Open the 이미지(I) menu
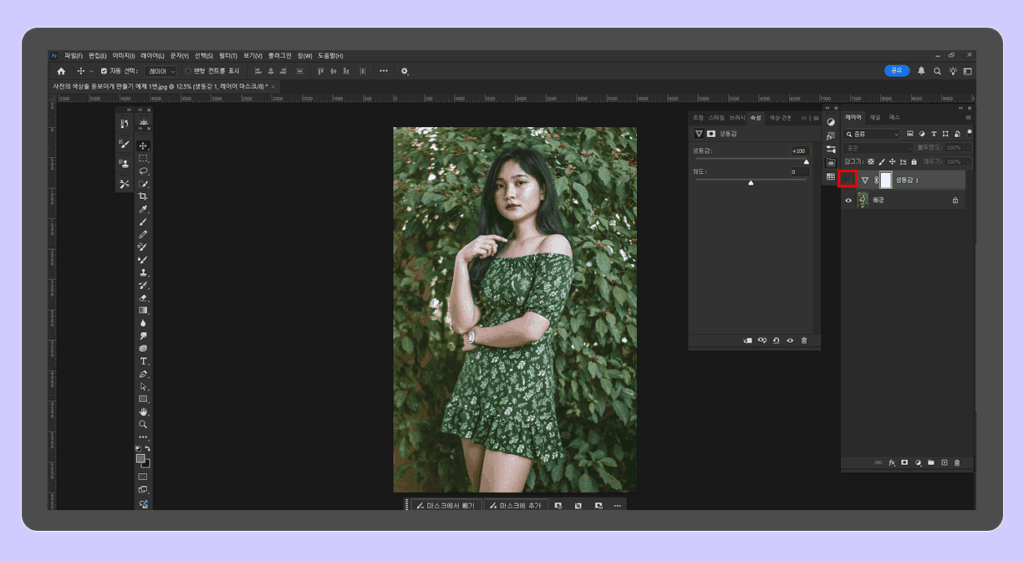 [123, 56]
